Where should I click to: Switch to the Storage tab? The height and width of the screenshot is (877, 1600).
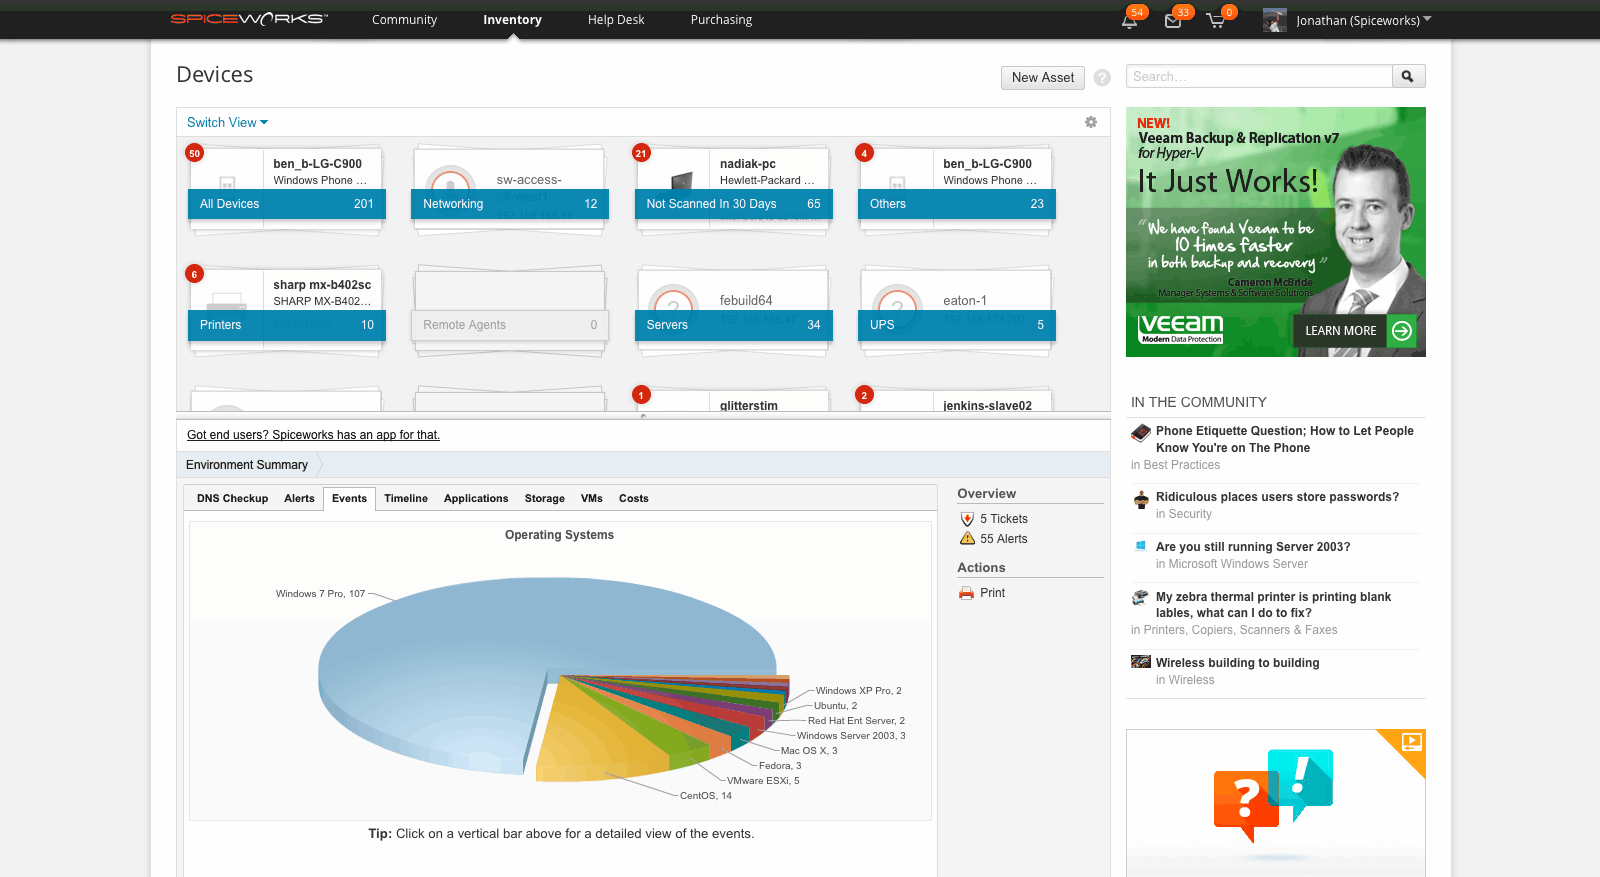545,498
